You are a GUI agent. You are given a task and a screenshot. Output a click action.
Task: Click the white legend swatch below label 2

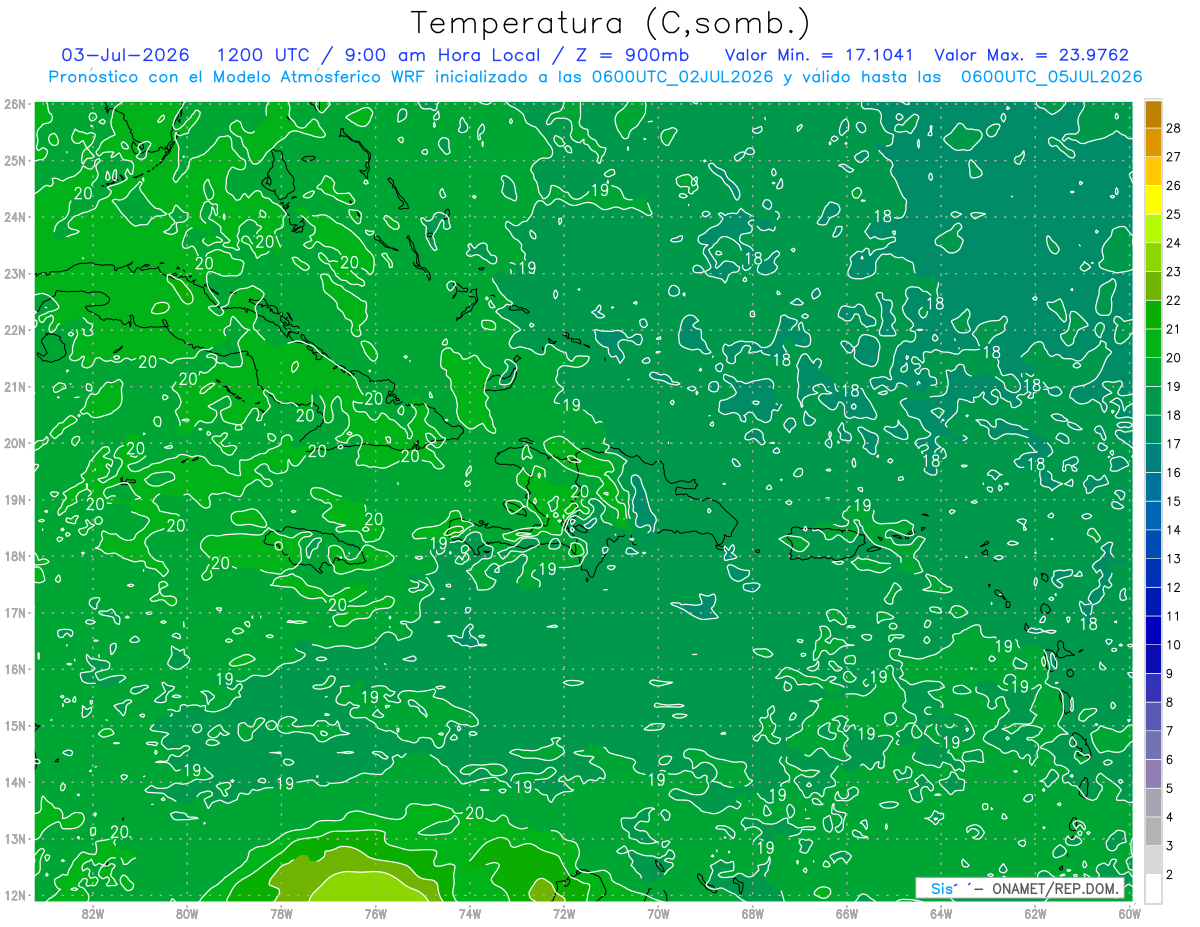(x=1153, y=888)
